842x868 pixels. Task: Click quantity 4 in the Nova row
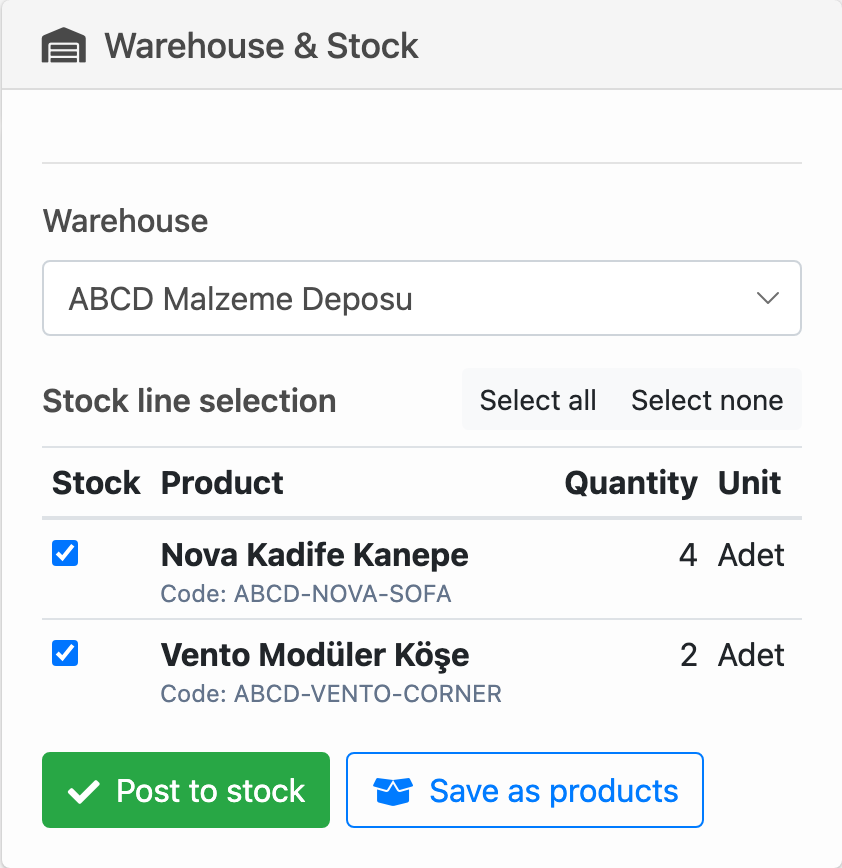click(688, 555)
